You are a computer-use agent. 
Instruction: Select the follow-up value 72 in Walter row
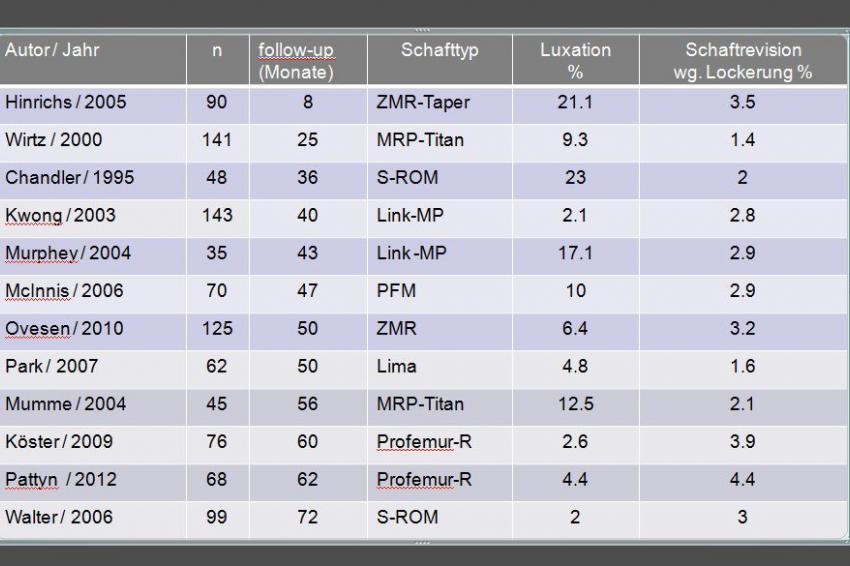pos(307,517)
